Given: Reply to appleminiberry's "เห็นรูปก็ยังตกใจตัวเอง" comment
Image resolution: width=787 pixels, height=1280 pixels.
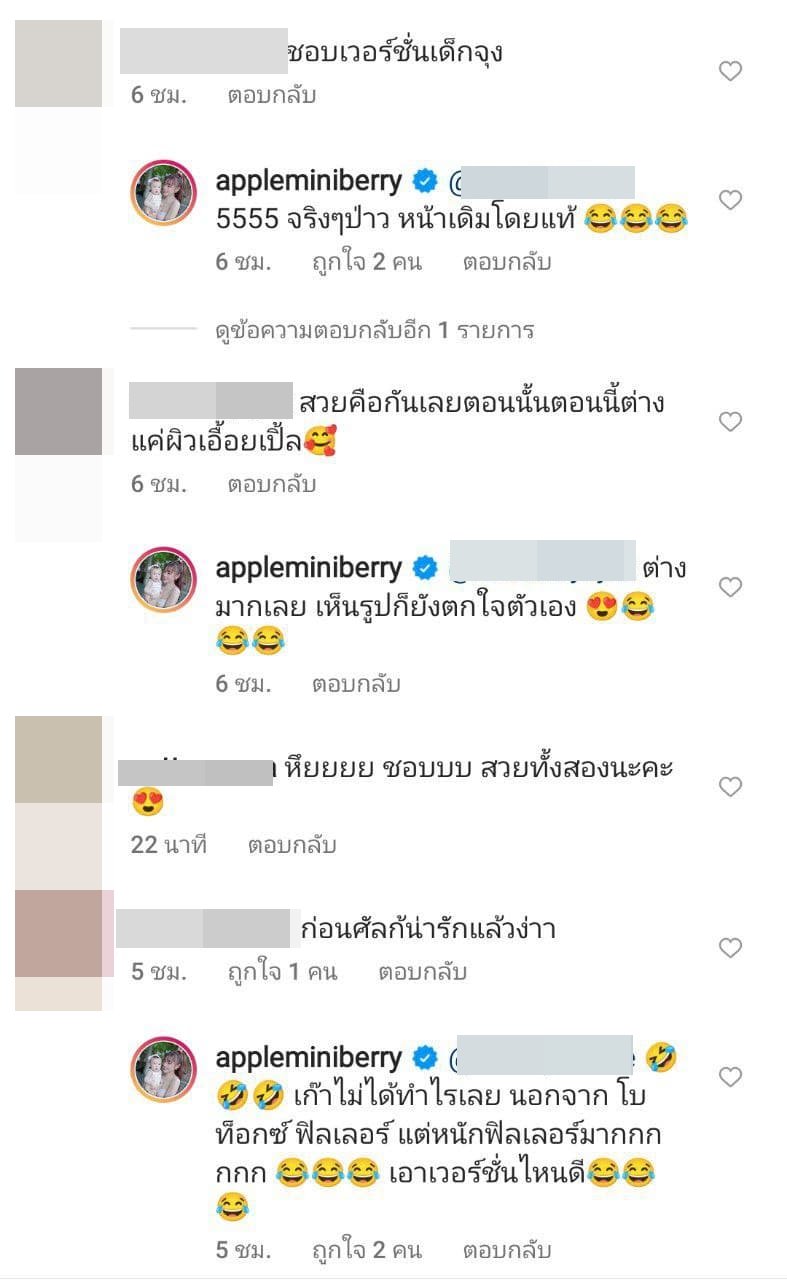Looking at the screenshot, I should point(356,684).
